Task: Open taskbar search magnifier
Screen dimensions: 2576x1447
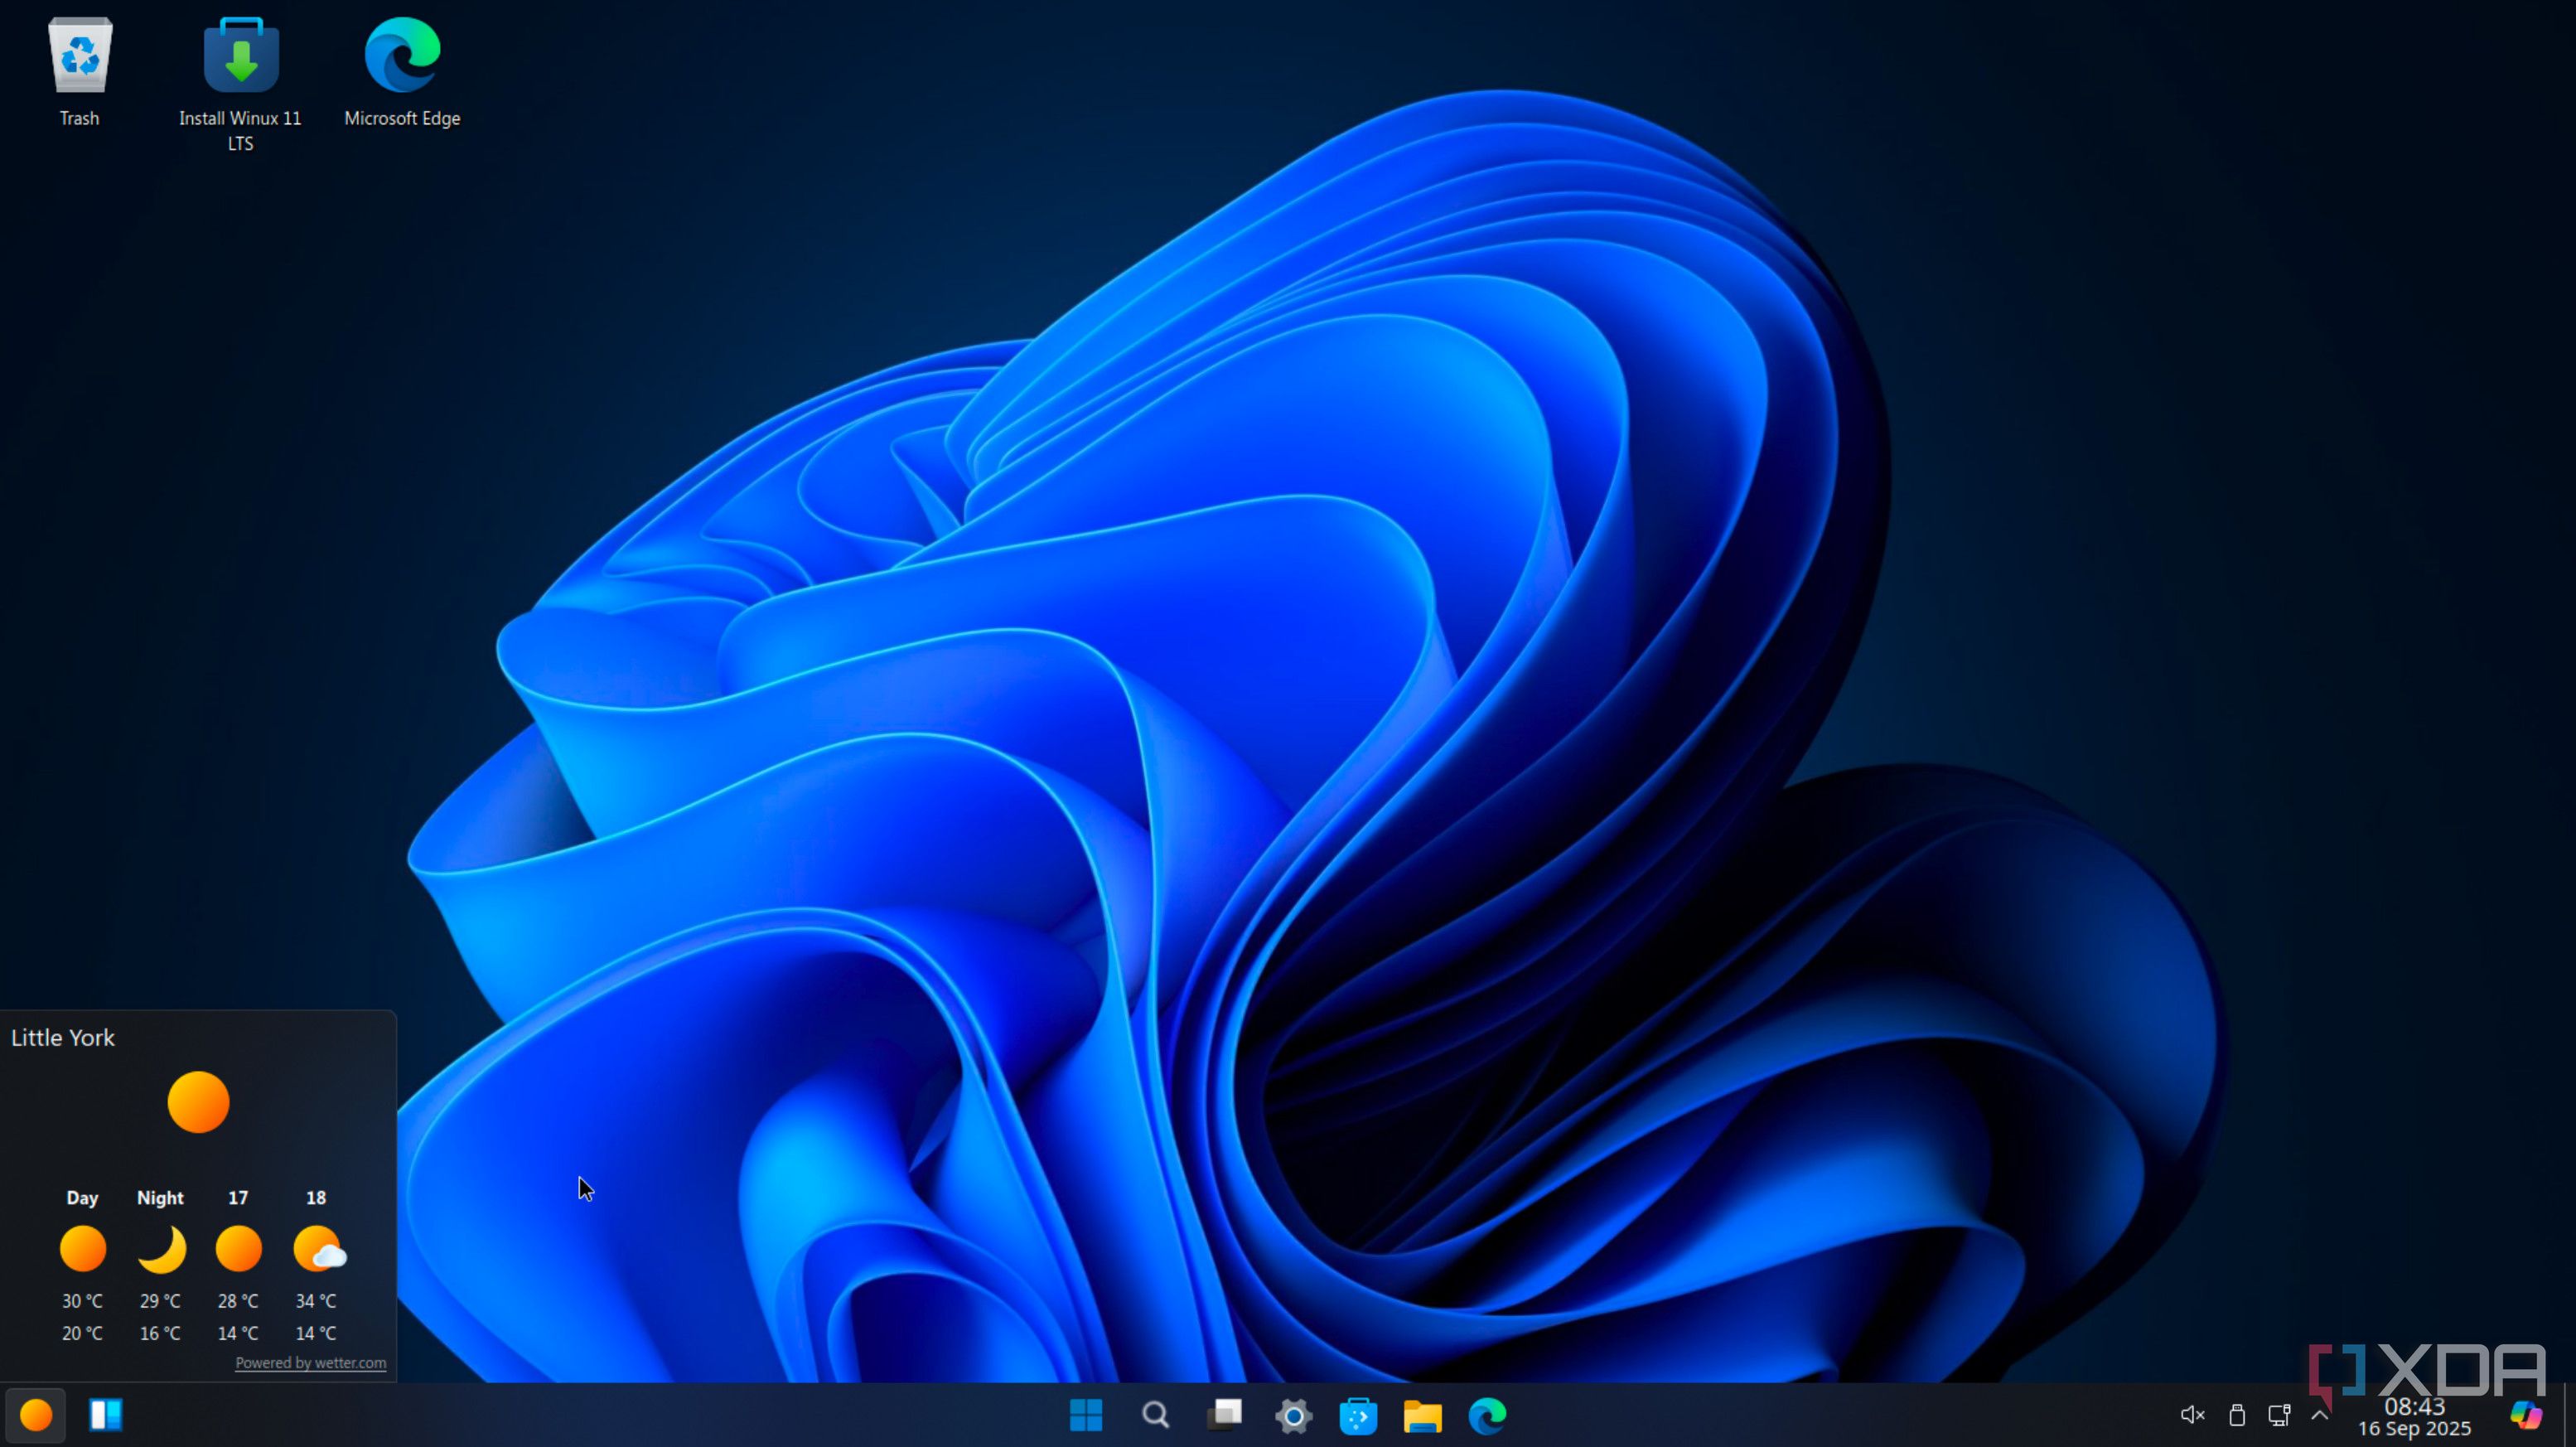Action: point(1155,1415)
